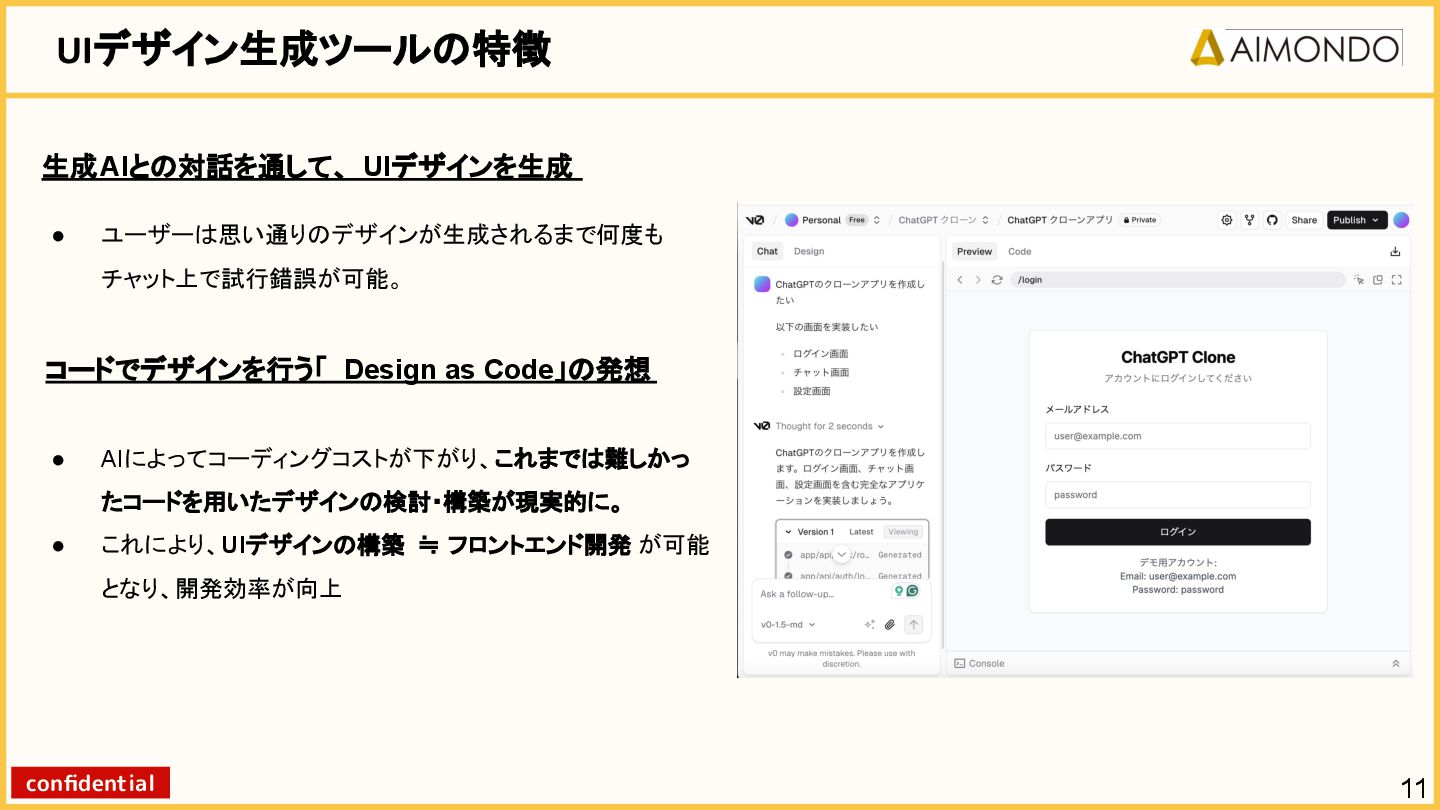The height and width of the screenshot is (810, 1440).
Task: Toggle fullscreen preview icon
Action: pos(1397,280)
